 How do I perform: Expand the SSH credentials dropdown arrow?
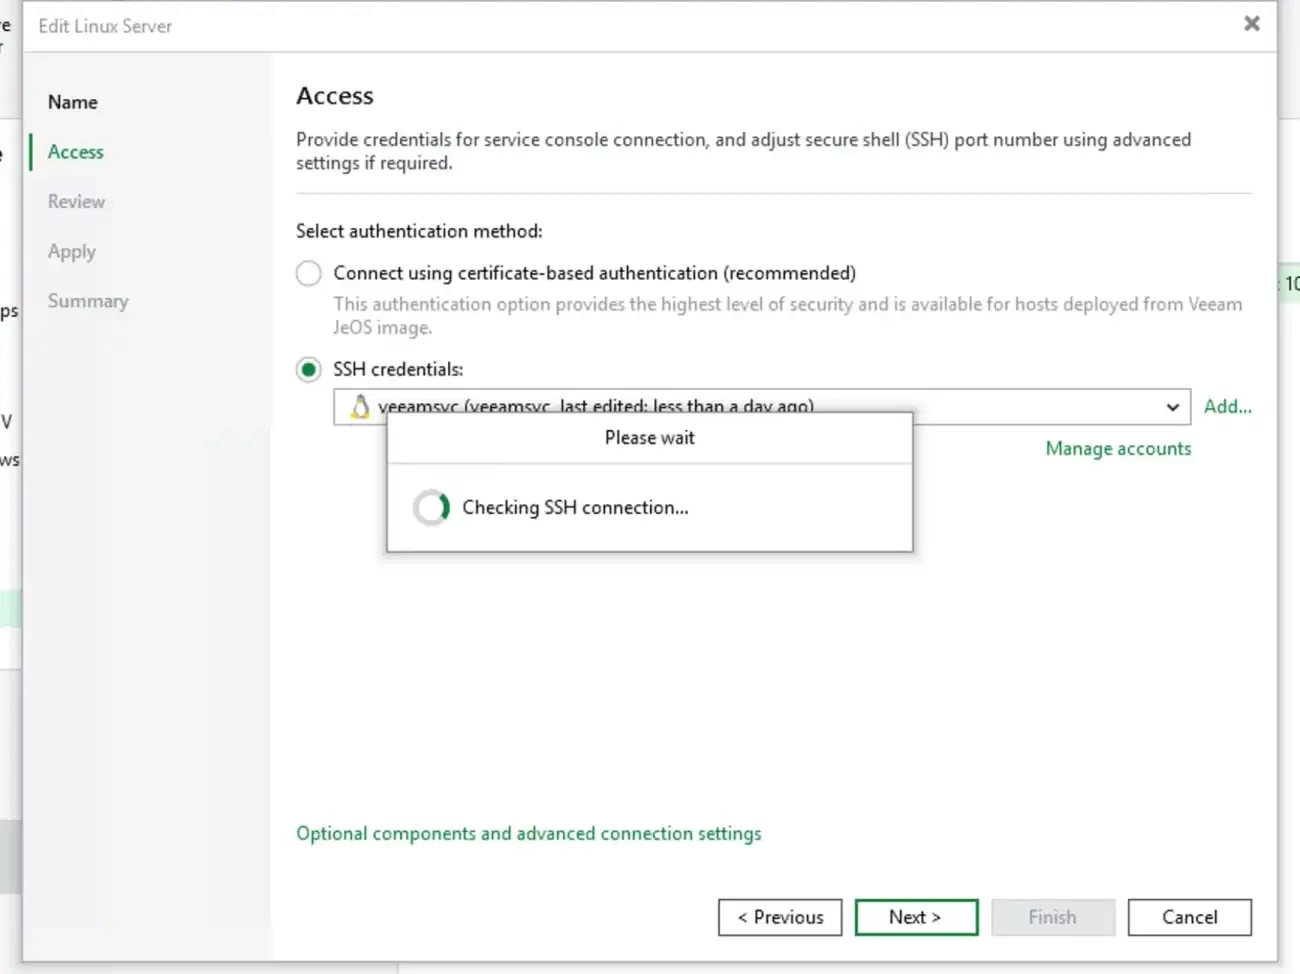(1172, 407)
